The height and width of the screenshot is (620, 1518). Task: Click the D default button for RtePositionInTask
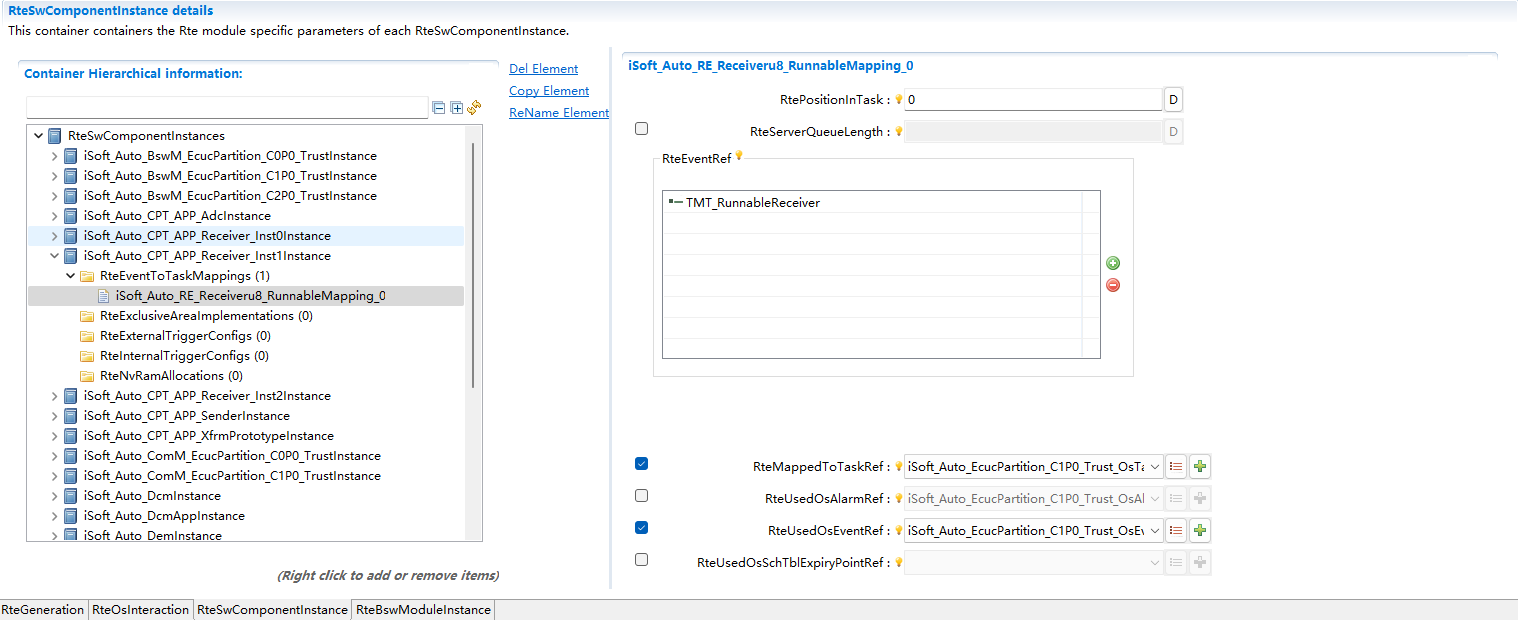click(x=1173, y=100)
